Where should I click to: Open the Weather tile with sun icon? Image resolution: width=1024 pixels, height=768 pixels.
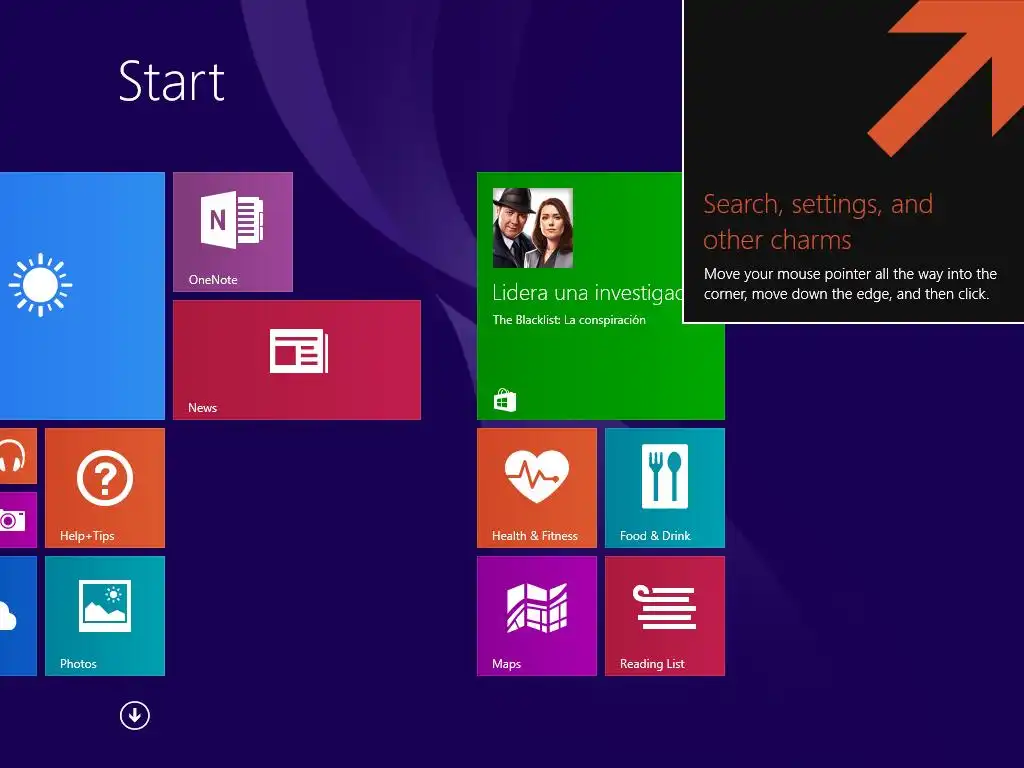[82, 296]
